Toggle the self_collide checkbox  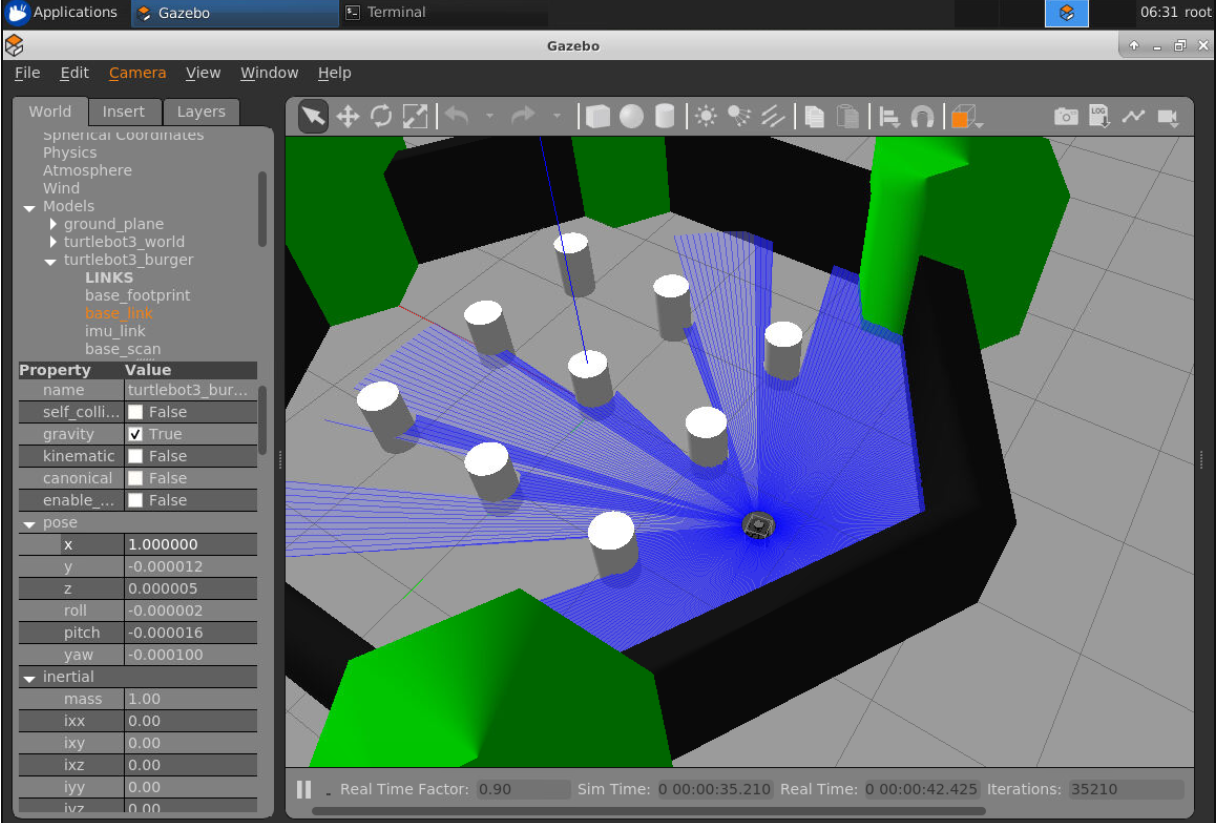(135, 412)
